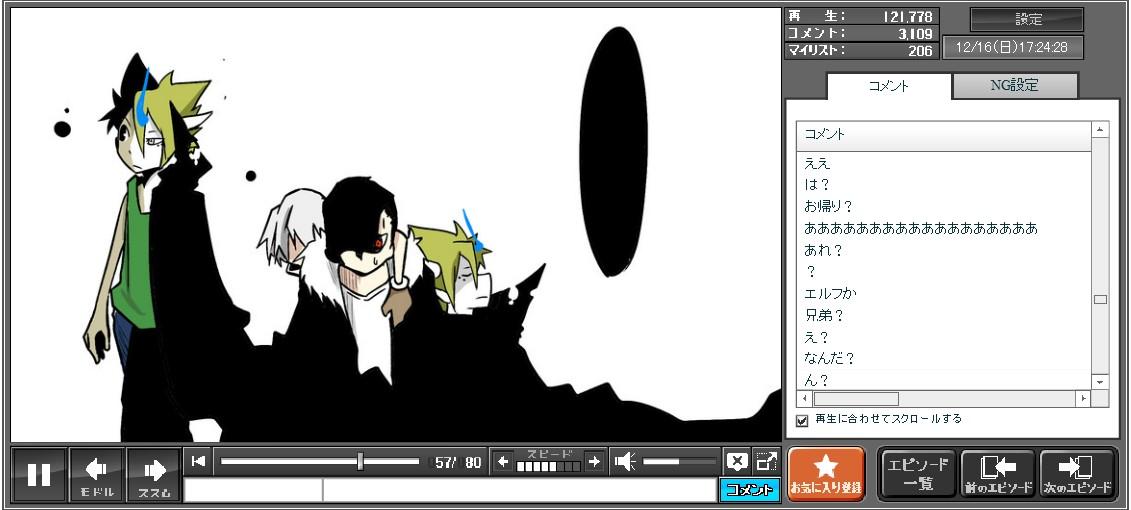
Task: Select the コメント tab
Action: (x=888, y=86)
